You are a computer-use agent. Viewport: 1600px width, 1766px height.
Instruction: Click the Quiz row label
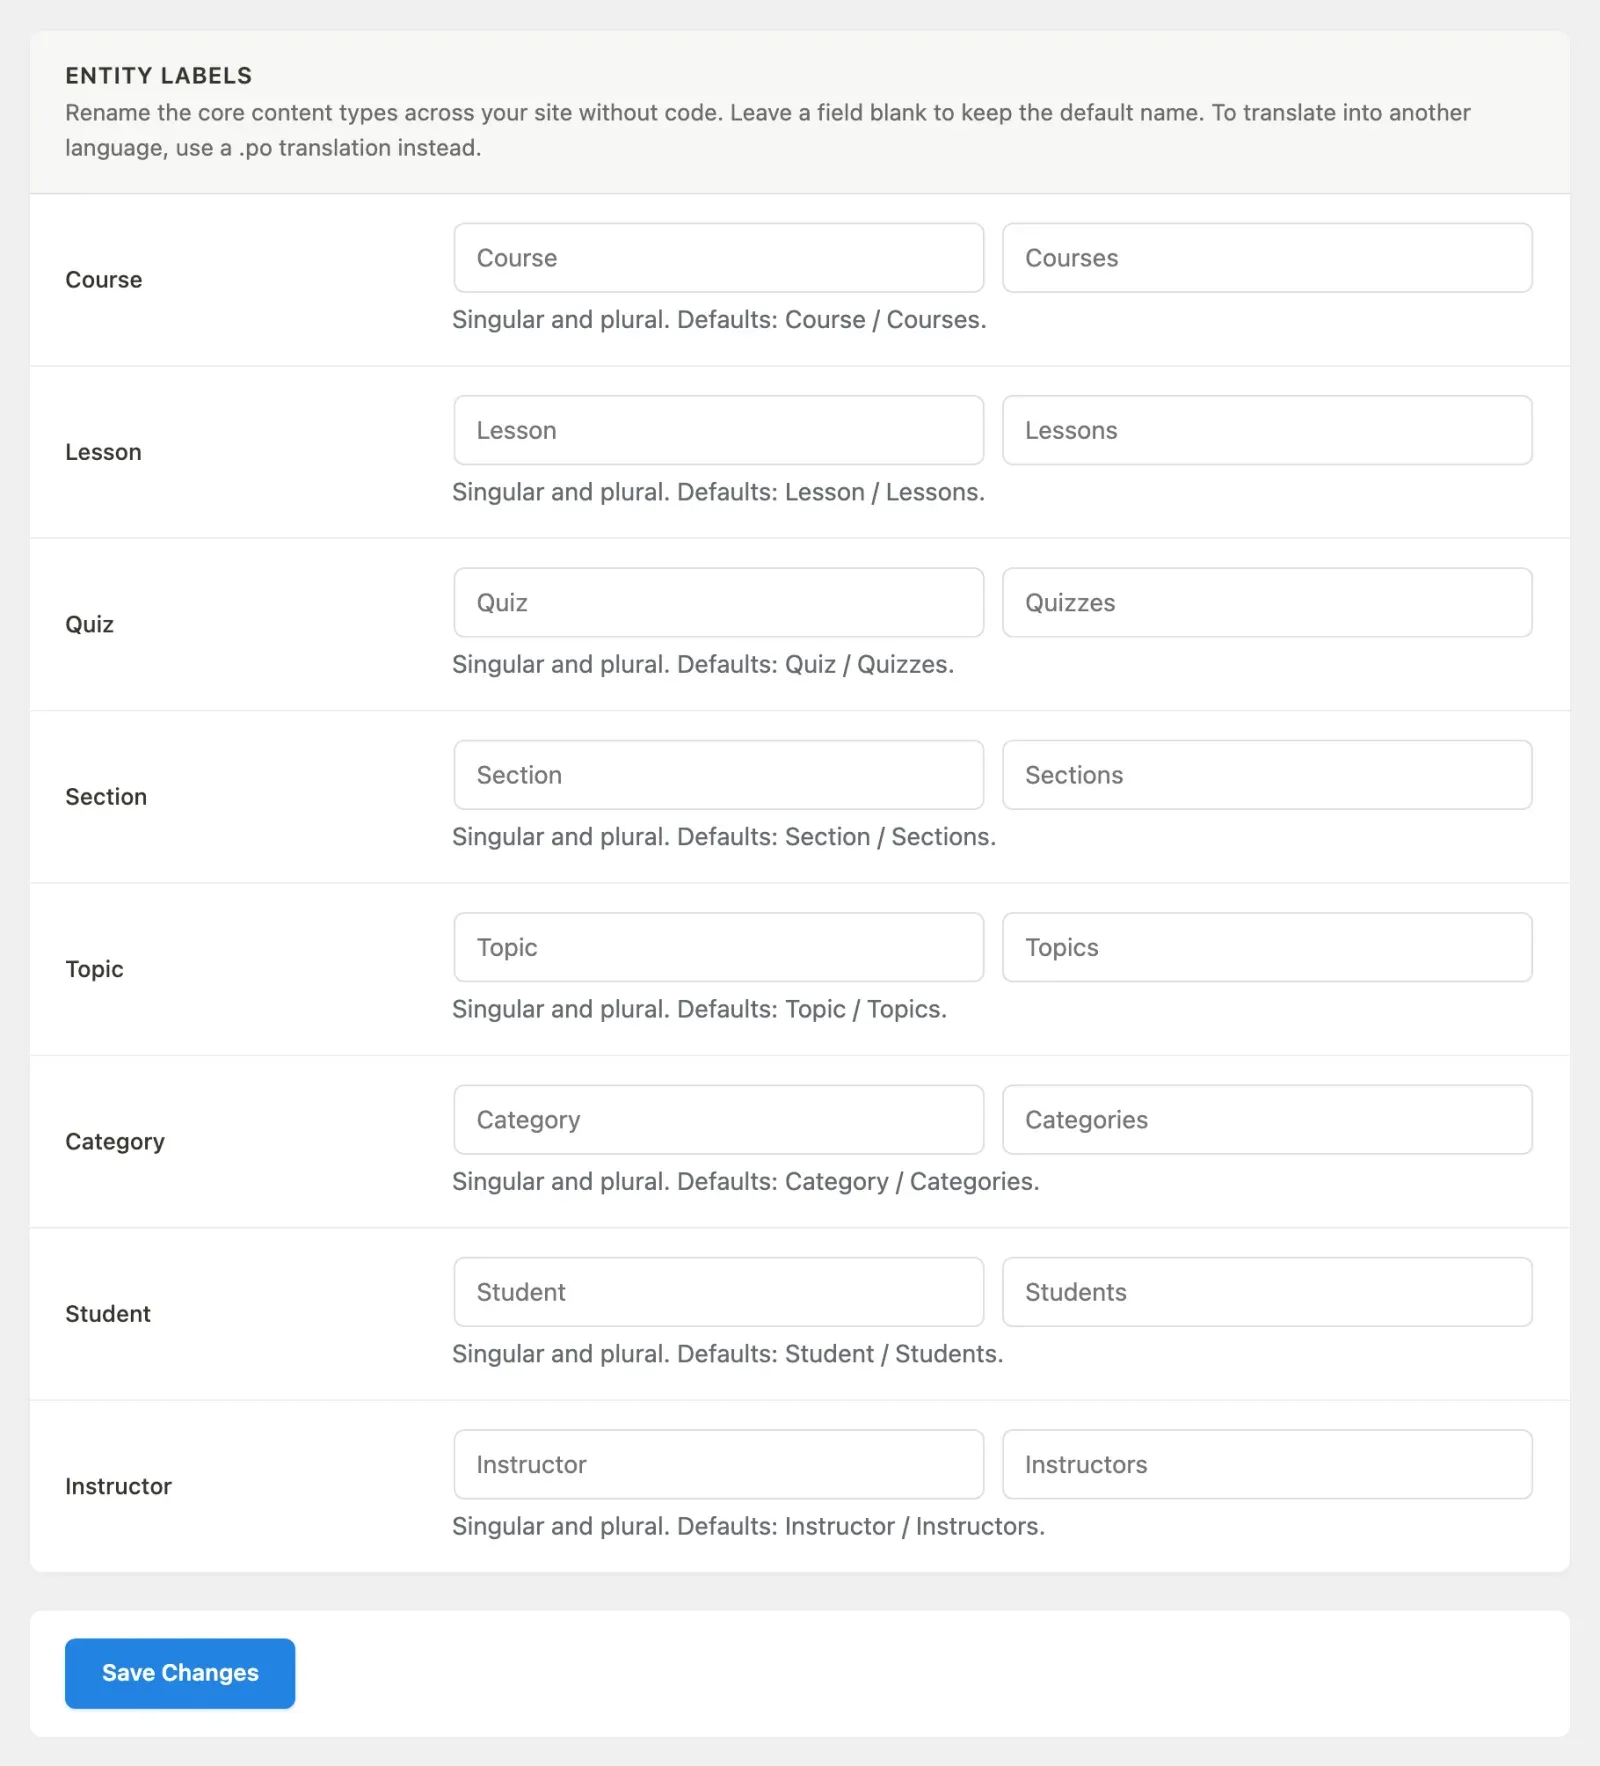pyautogui.click(x=90, y=625)
